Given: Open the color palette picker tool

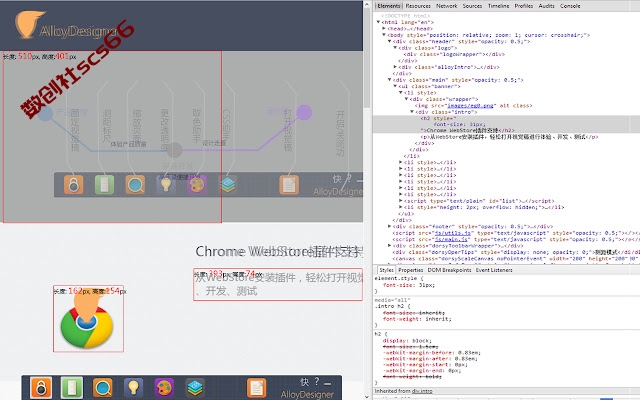Looking at the screenshot, I should point(164,387).
